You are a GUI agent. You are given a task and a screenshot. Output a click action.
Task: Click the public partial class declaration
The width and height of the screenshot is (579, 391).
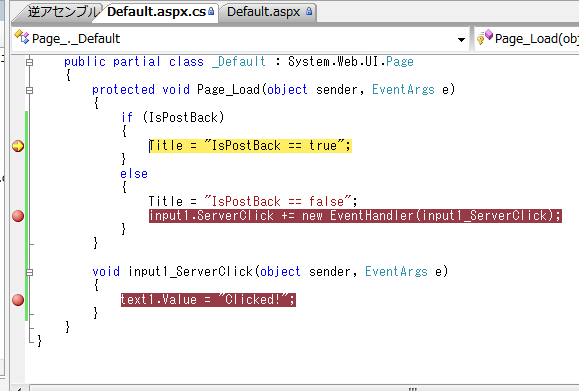239,62
